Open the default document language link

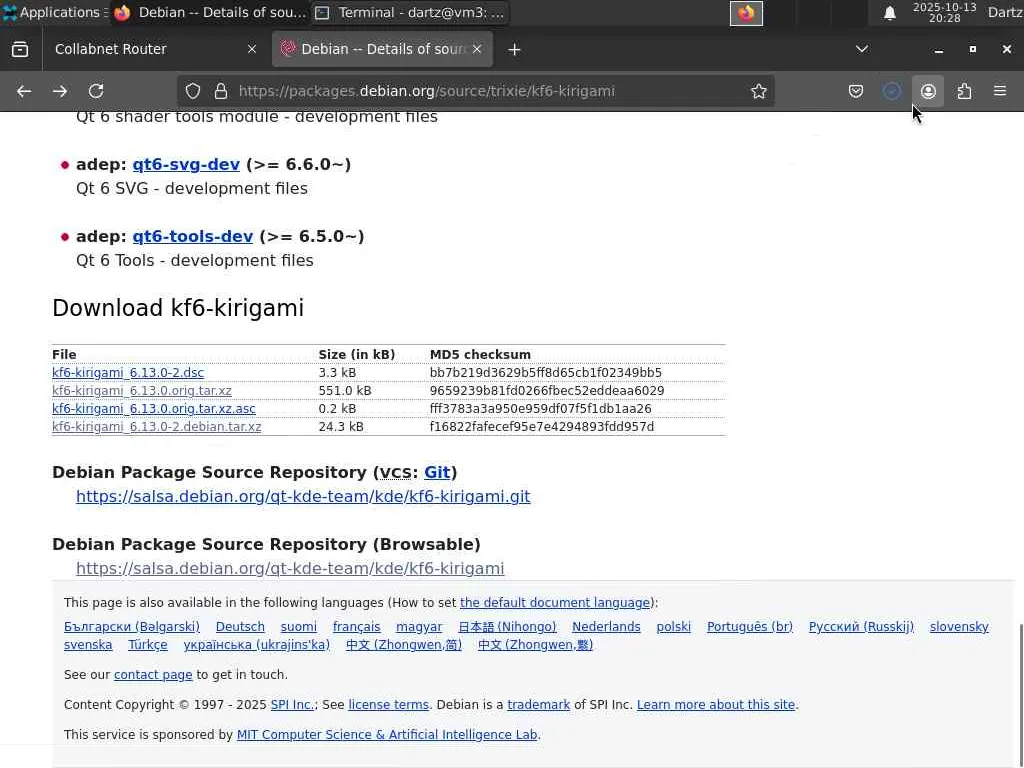[x=554, y=603]
